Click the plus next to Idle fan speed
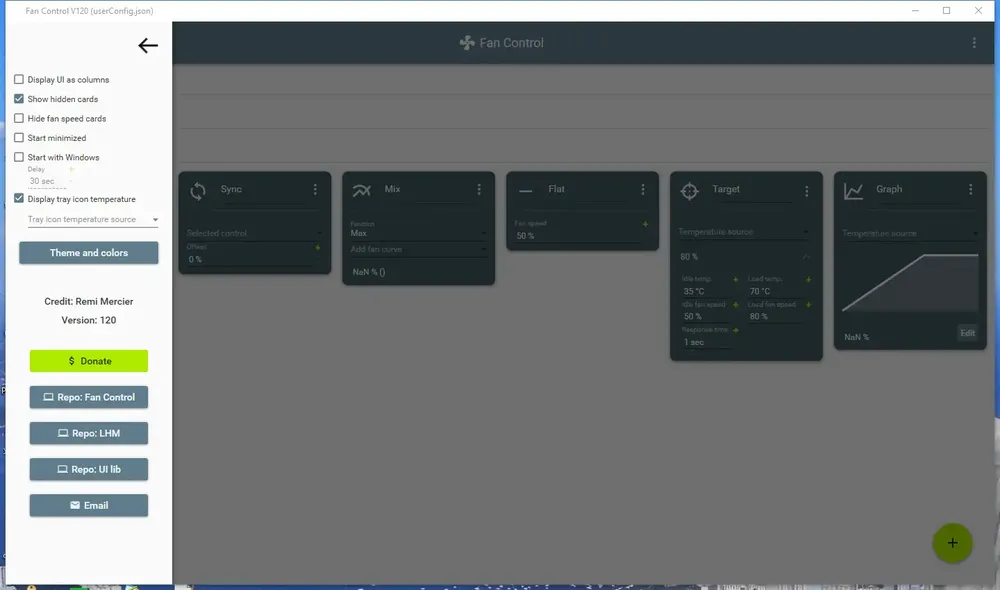Image resolution: width=1000 pixels, height=590 pixels. 735,305
